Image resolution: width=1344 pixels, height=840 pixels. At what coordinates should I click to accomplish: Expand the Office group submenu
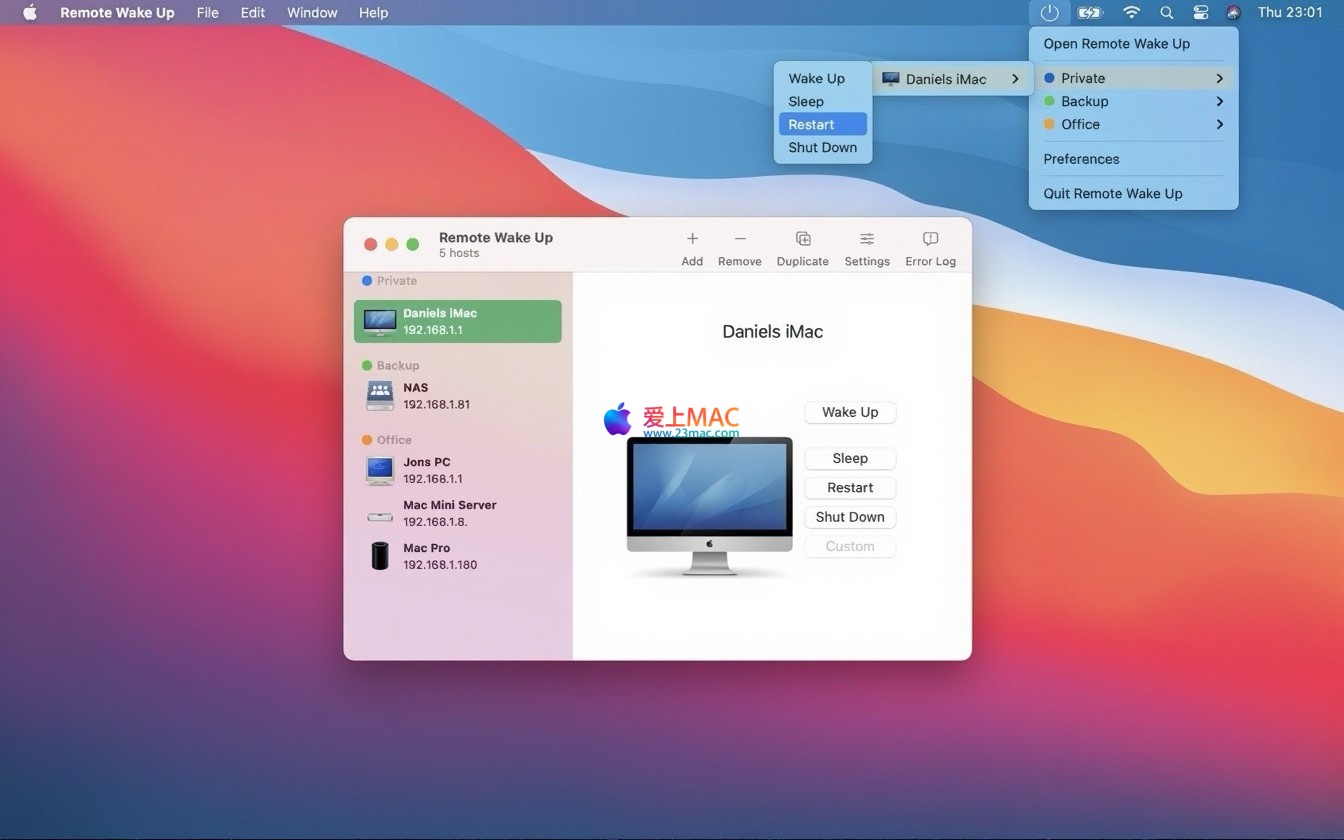tap(1133, 124)
